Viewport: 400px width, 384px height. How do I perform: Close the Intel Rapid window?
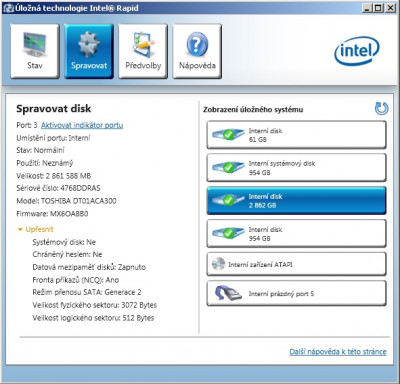coord(390,8)
